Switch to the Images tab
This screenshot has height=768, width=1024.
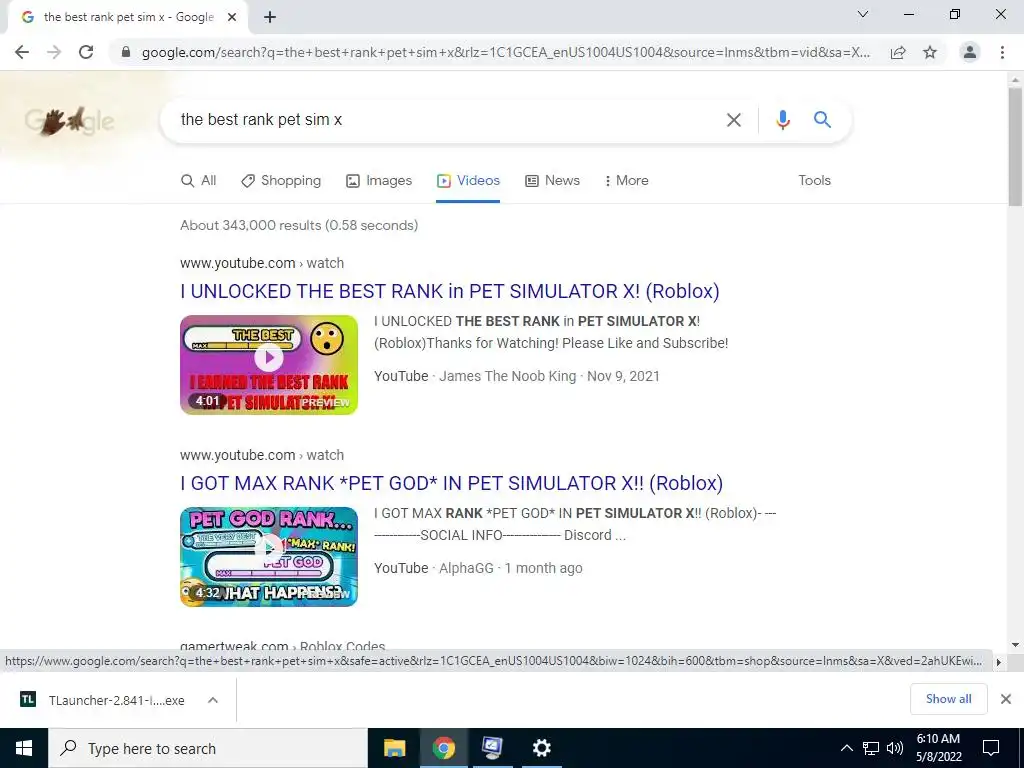coord(379,181)
